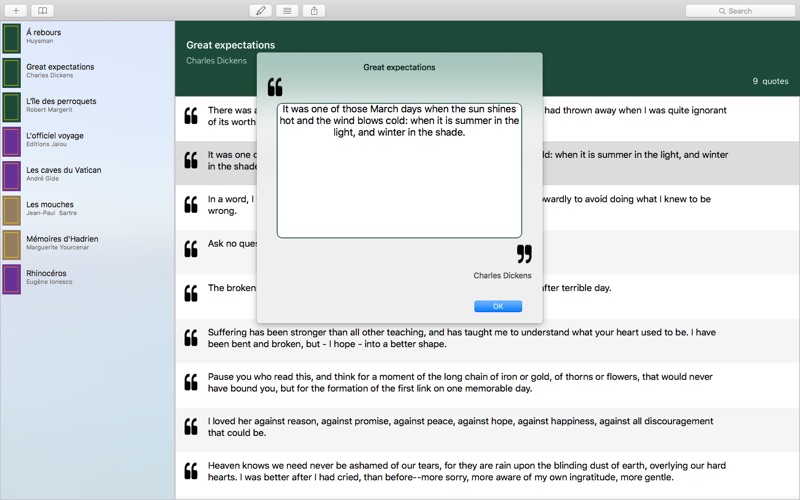Open Á rebours in the sidebar list
This screenshot has height=500, width=800.
click(43, 32)
